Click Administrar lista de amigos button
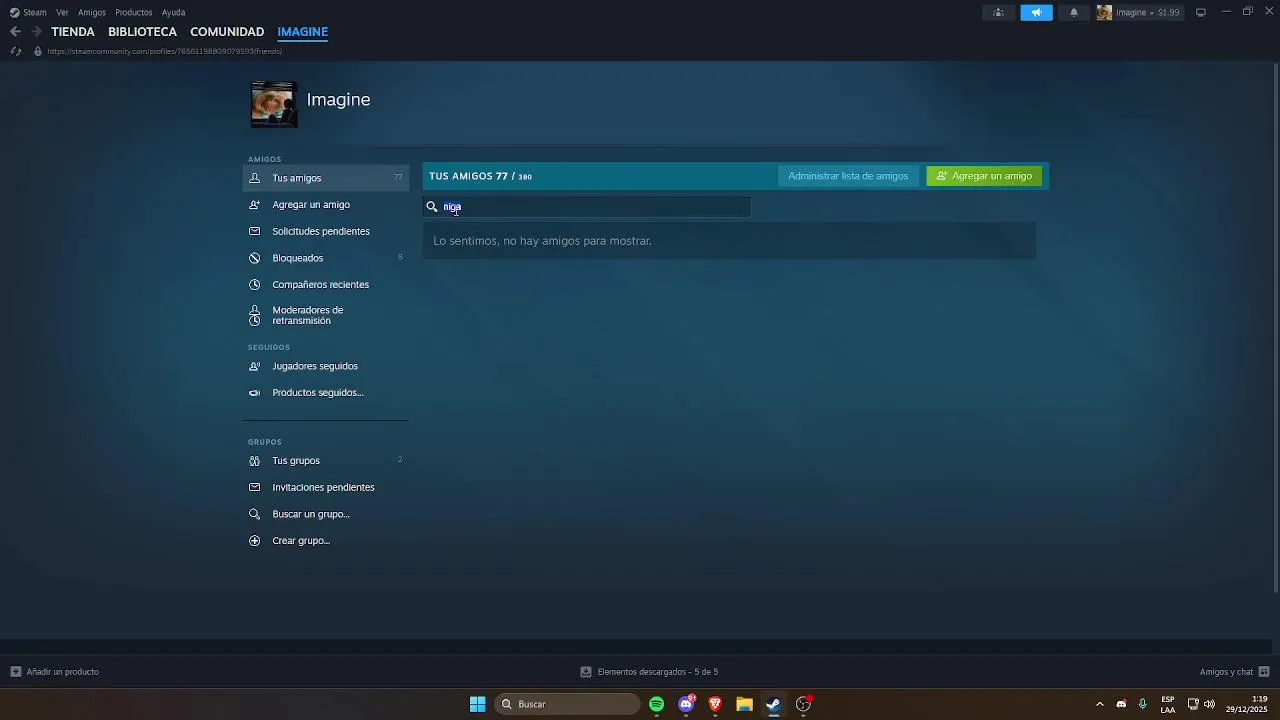Image resolution: width=1280 pixels, height=720 pixels. point(848,176)
